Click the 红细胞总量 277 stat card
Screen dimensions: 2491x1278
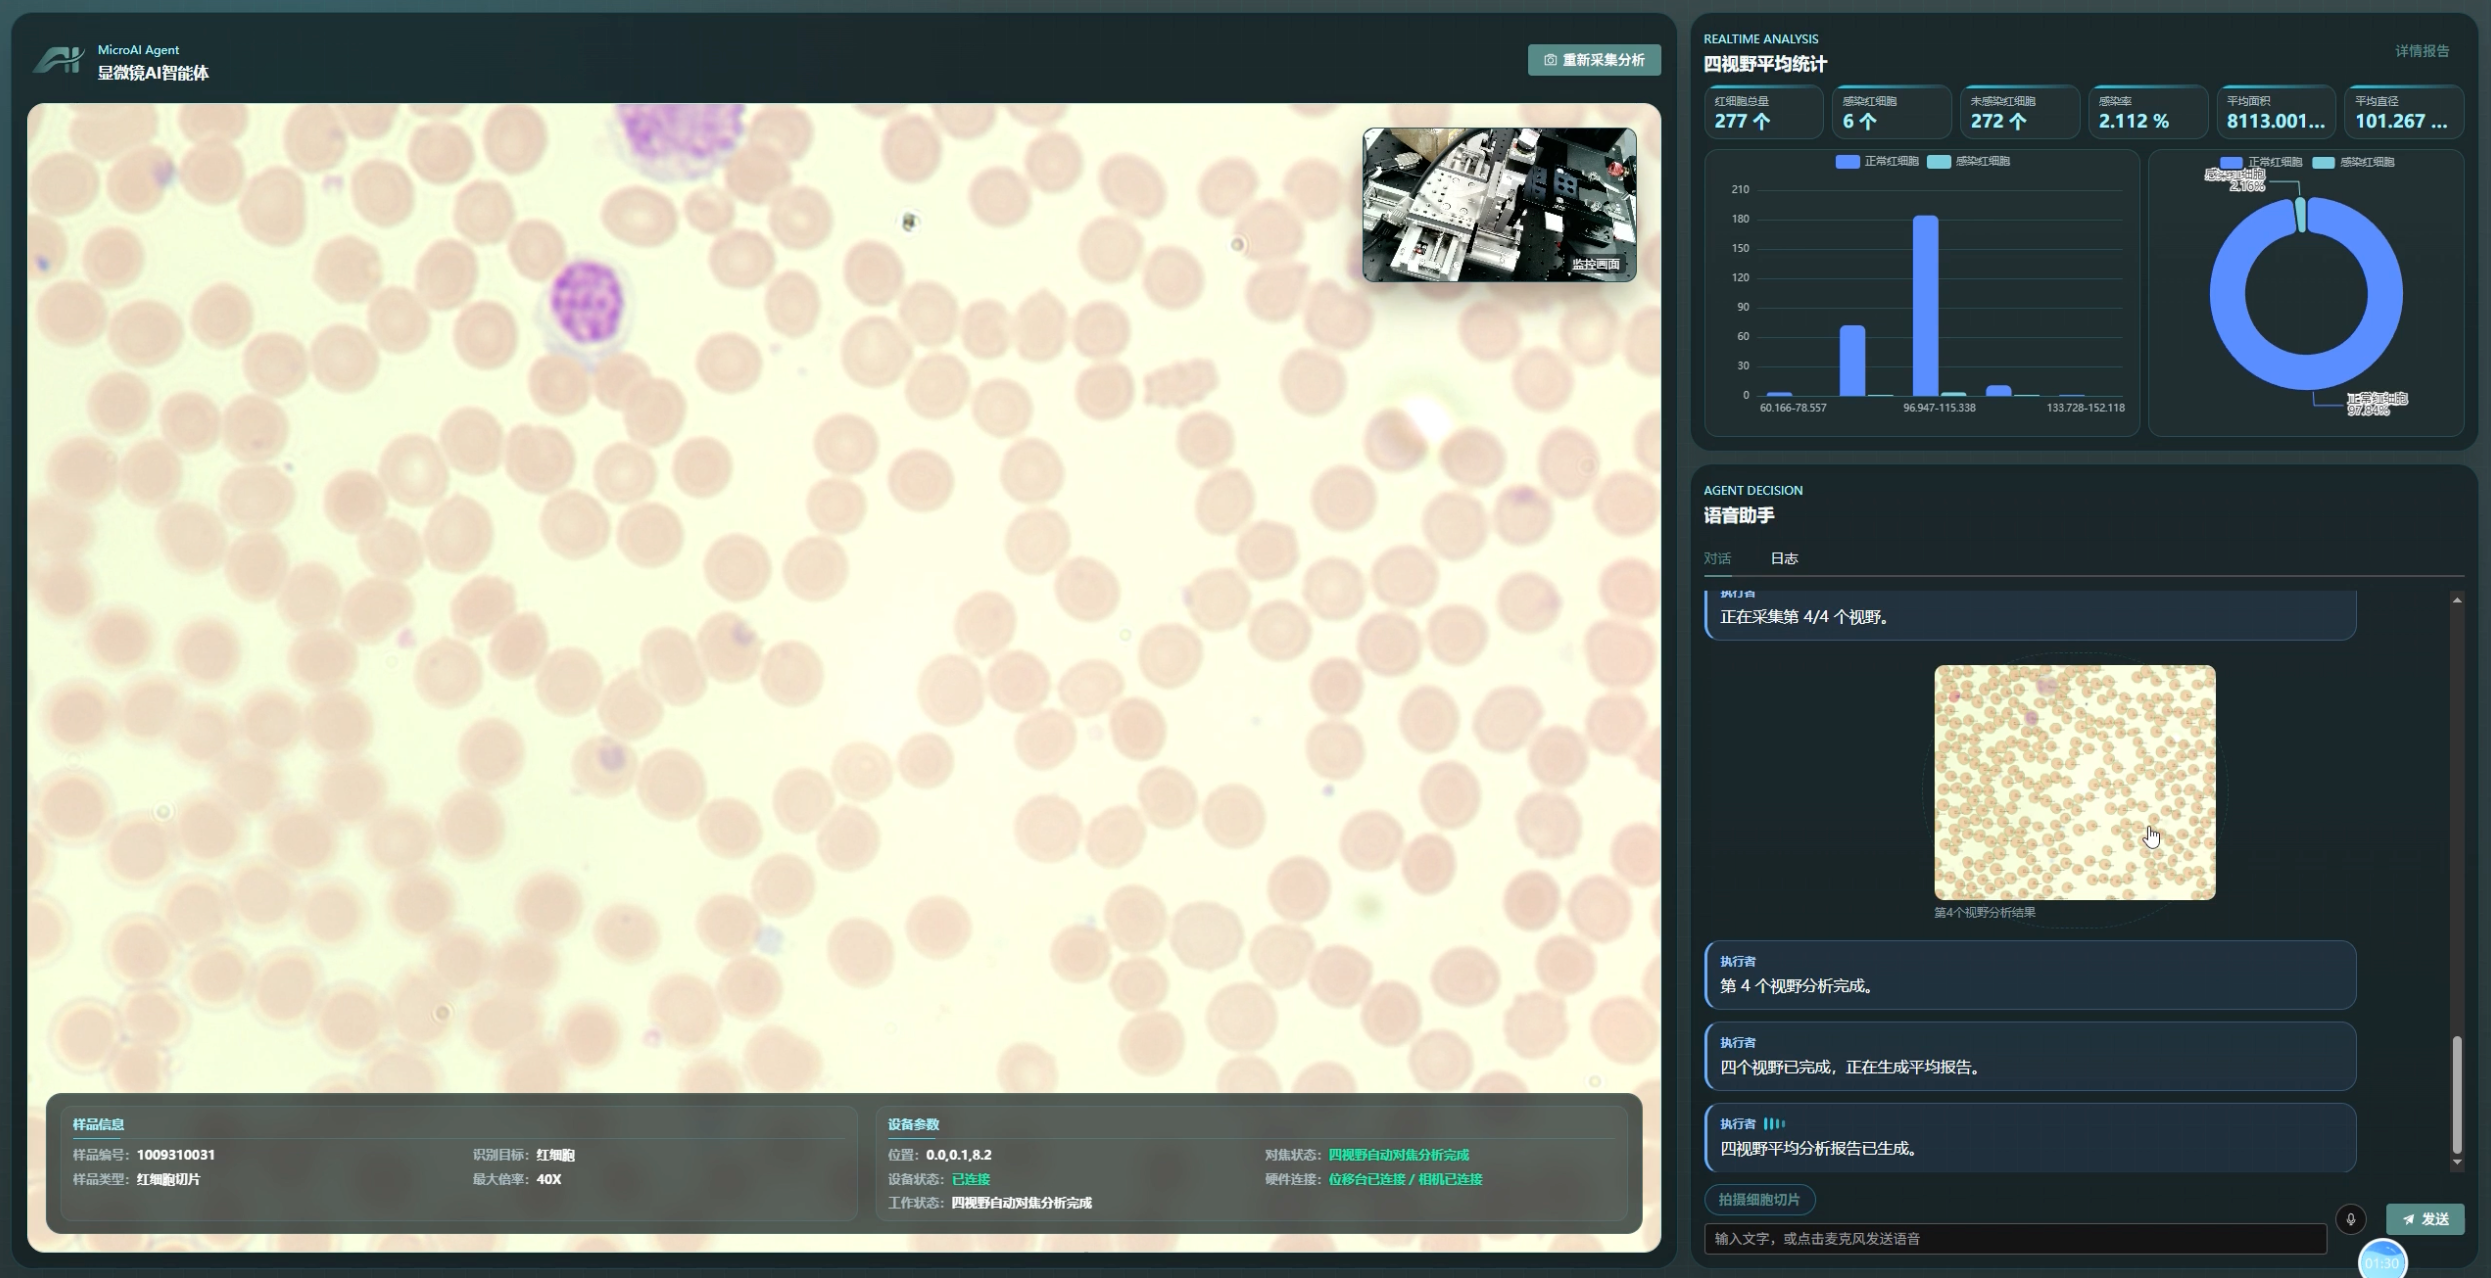click(1762, 112)
